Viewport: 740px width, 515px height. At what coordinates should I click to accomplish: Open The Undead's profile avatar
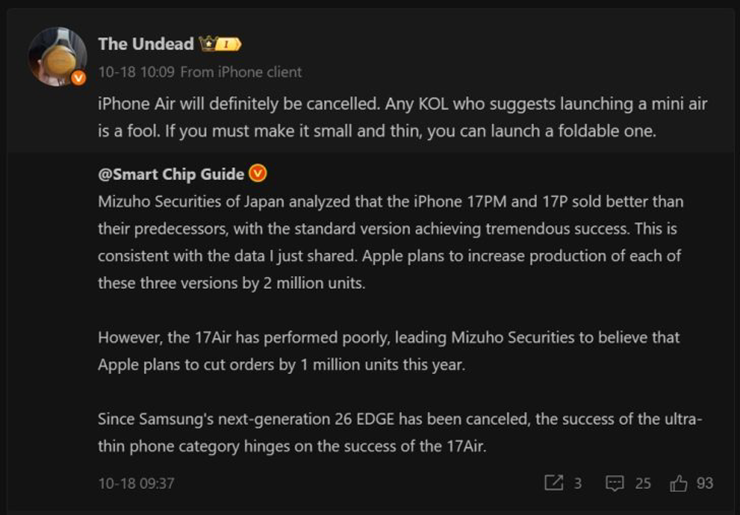tap(58, 56)
